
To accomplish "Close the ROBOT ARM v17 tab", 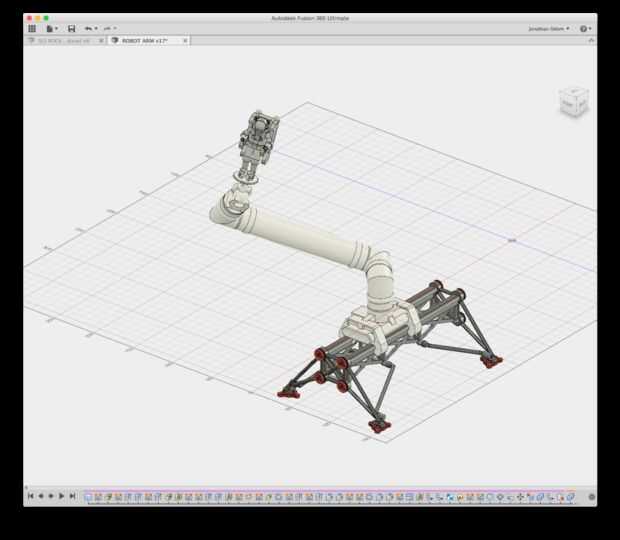I will point(185,41).
